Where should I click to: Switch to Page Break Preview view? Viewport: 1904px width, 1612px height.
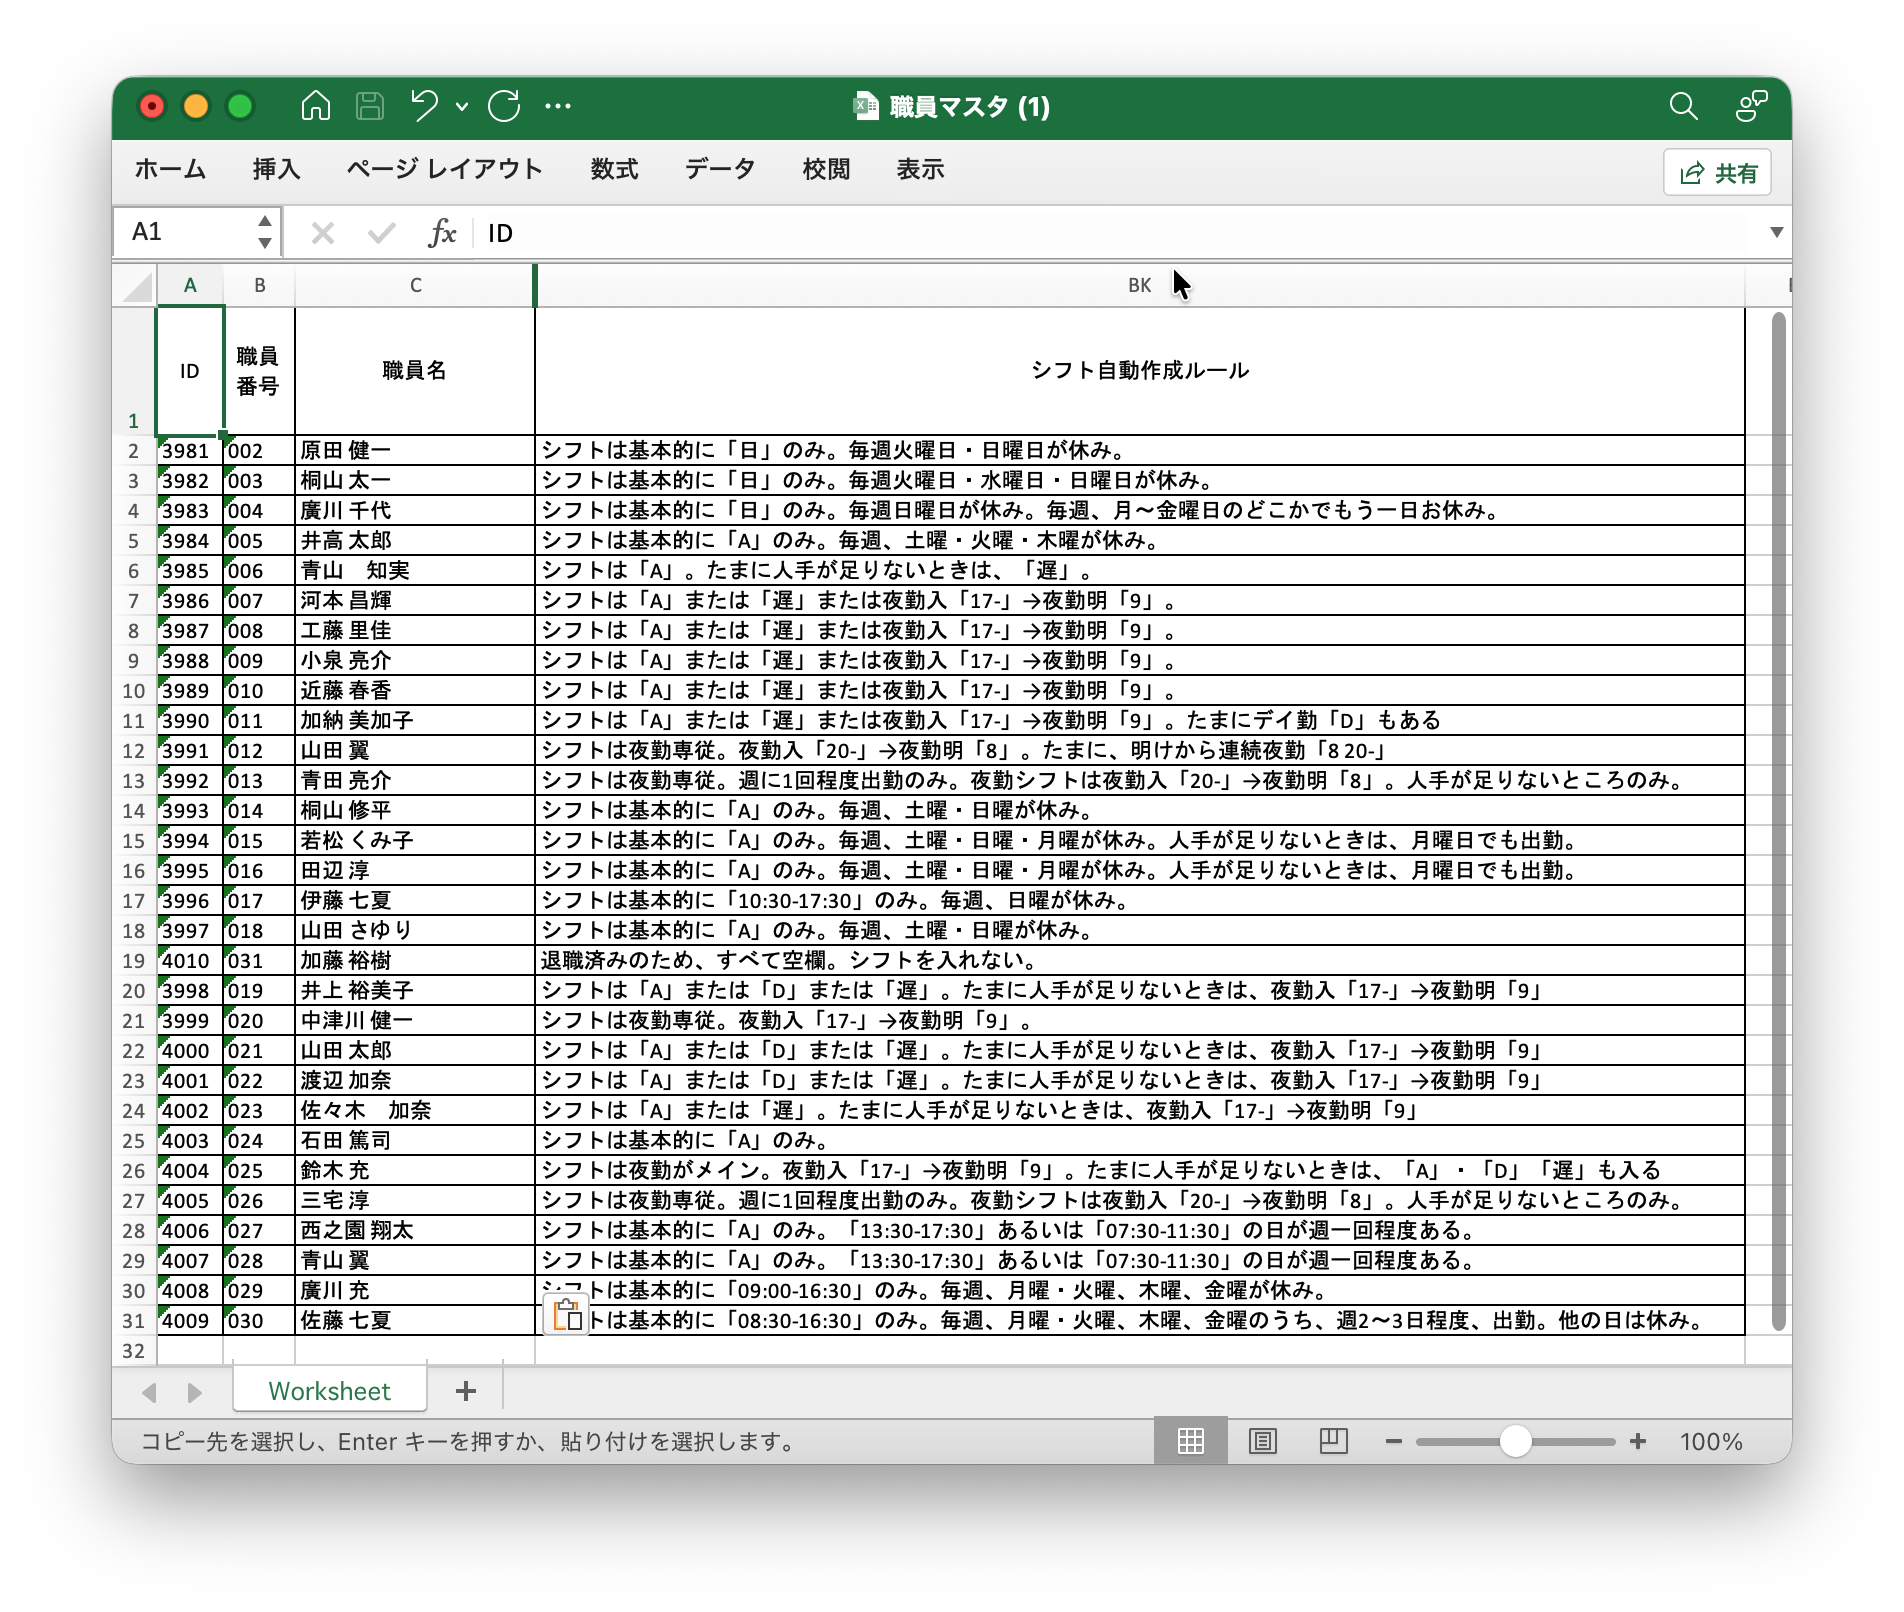(1333, 1441)
